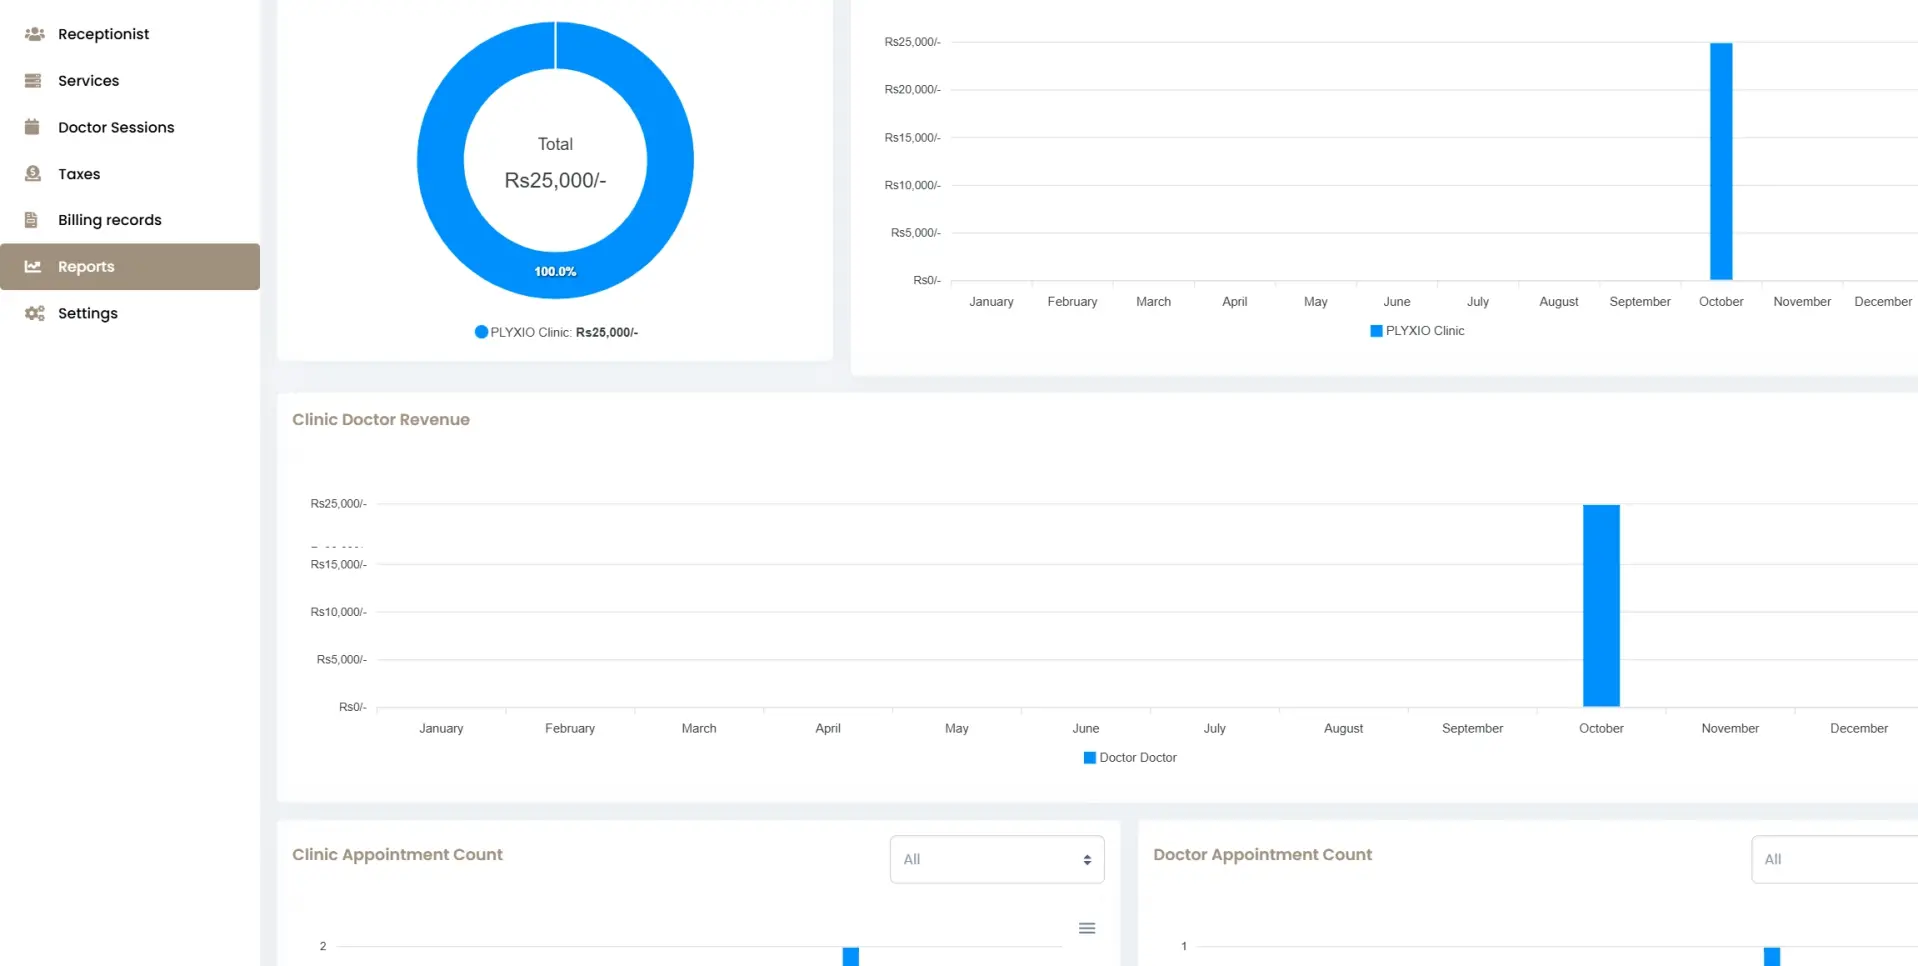Open Clinic Appointment Count filter dropdown
Screen dimensions: 1918x966
996,859
